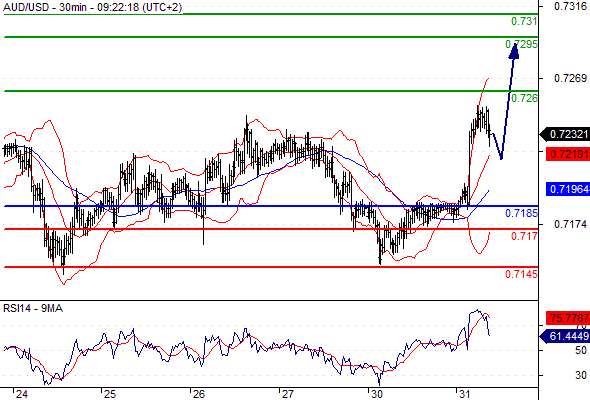
Task: Click date label 30 on time axis
Action: click(377, 394)
